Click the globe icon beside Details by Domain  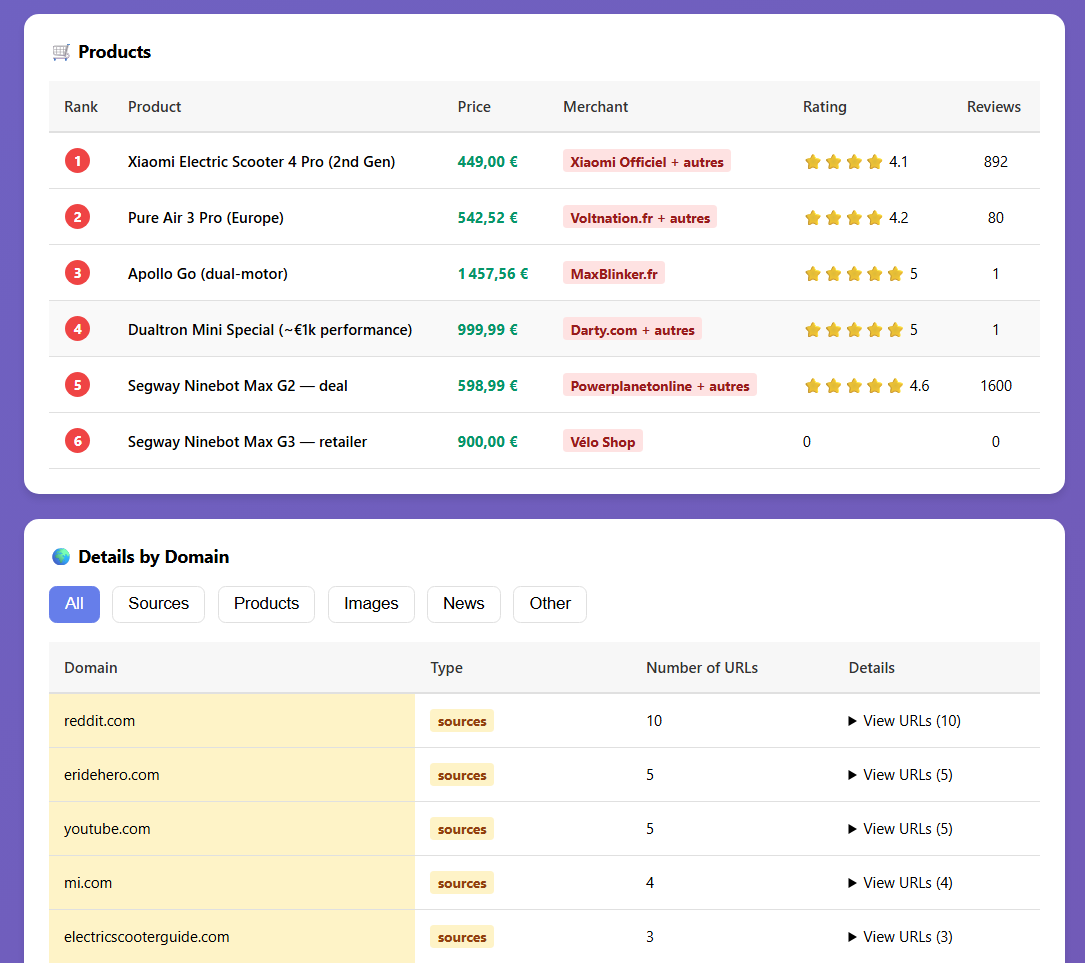tap(61, 556)
